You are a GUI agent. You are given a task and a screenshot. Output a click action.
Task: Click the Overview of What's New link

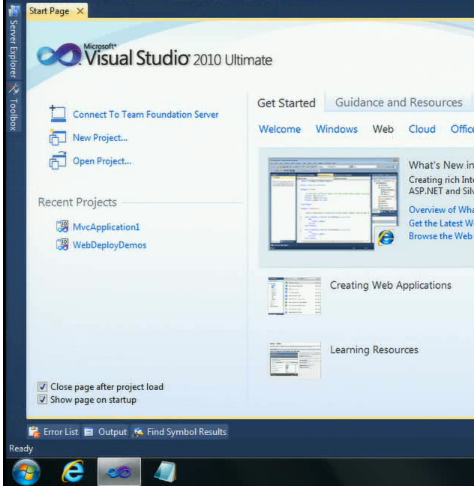(x=441, y=210)
